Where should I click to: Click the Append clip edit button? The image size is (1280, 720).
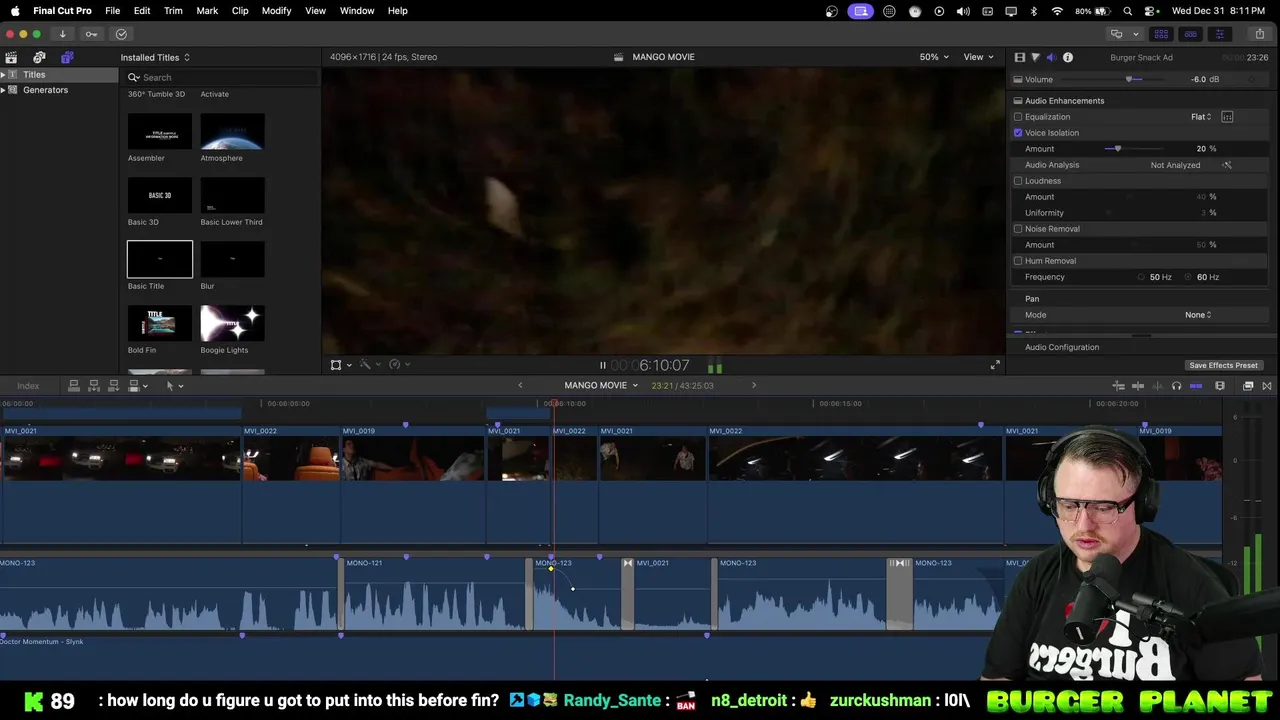(114, 386)
